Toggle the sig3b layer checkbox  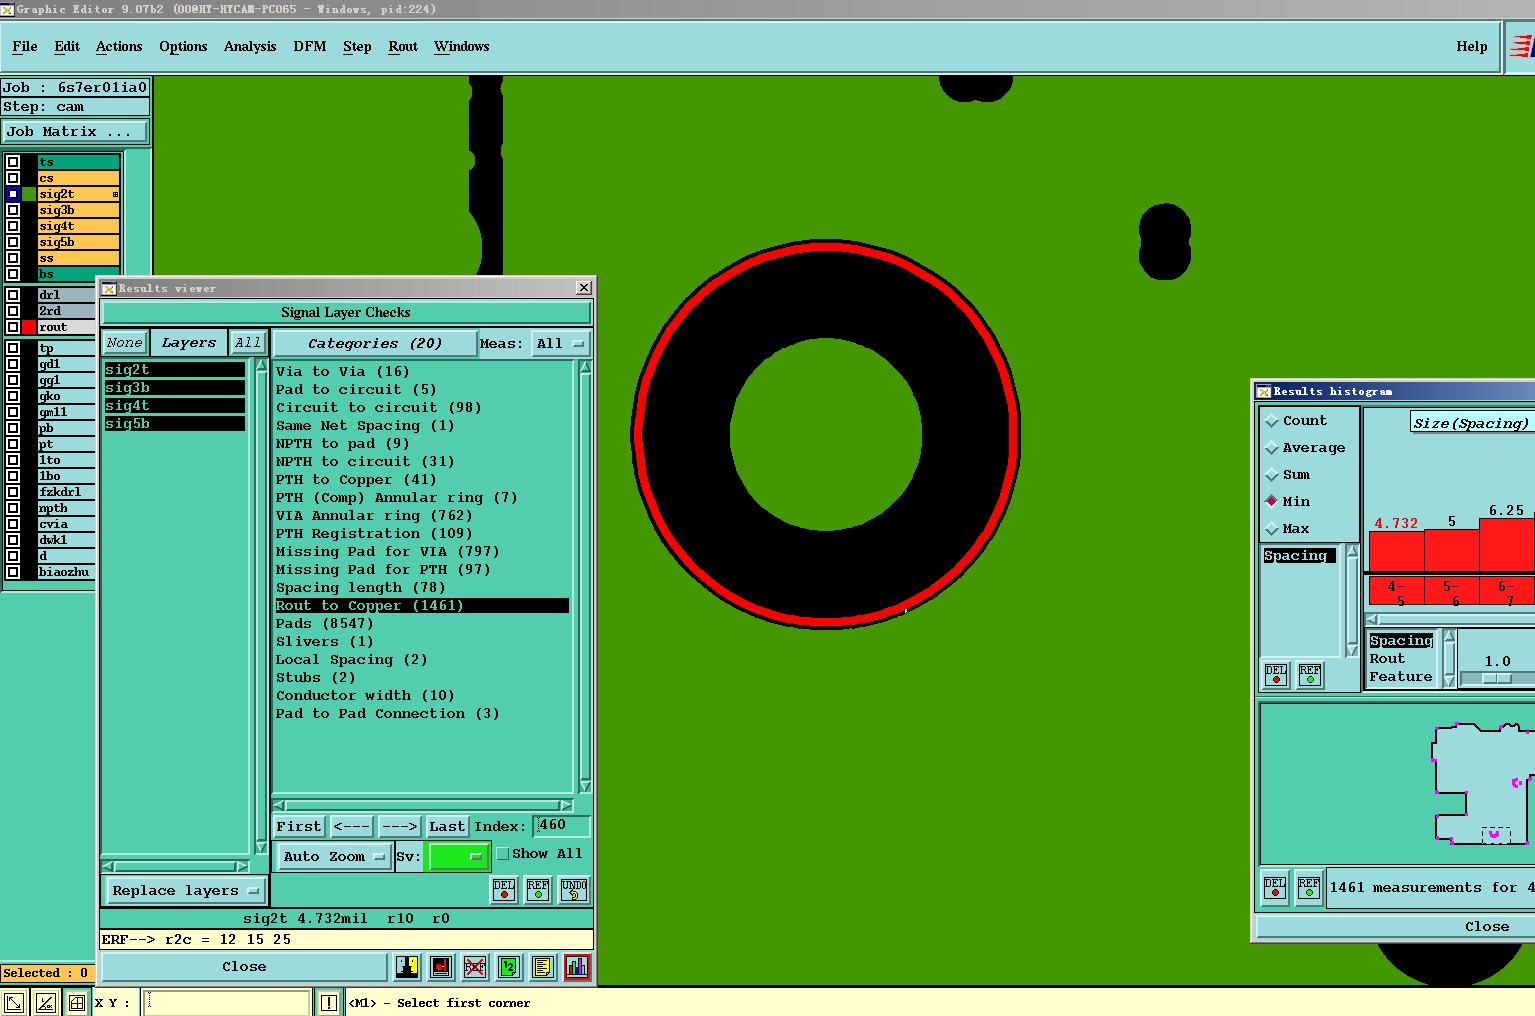tap(13, 210)
